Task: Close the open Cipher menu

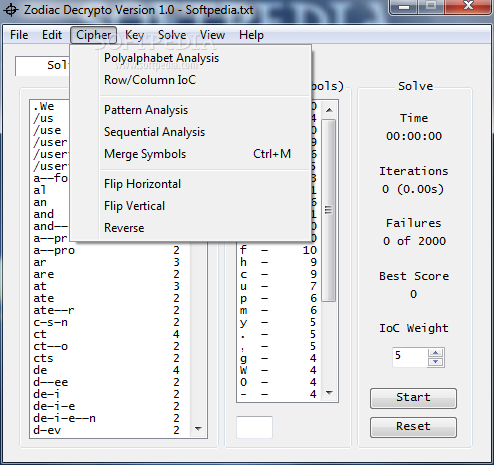Action: pos(94,35)
